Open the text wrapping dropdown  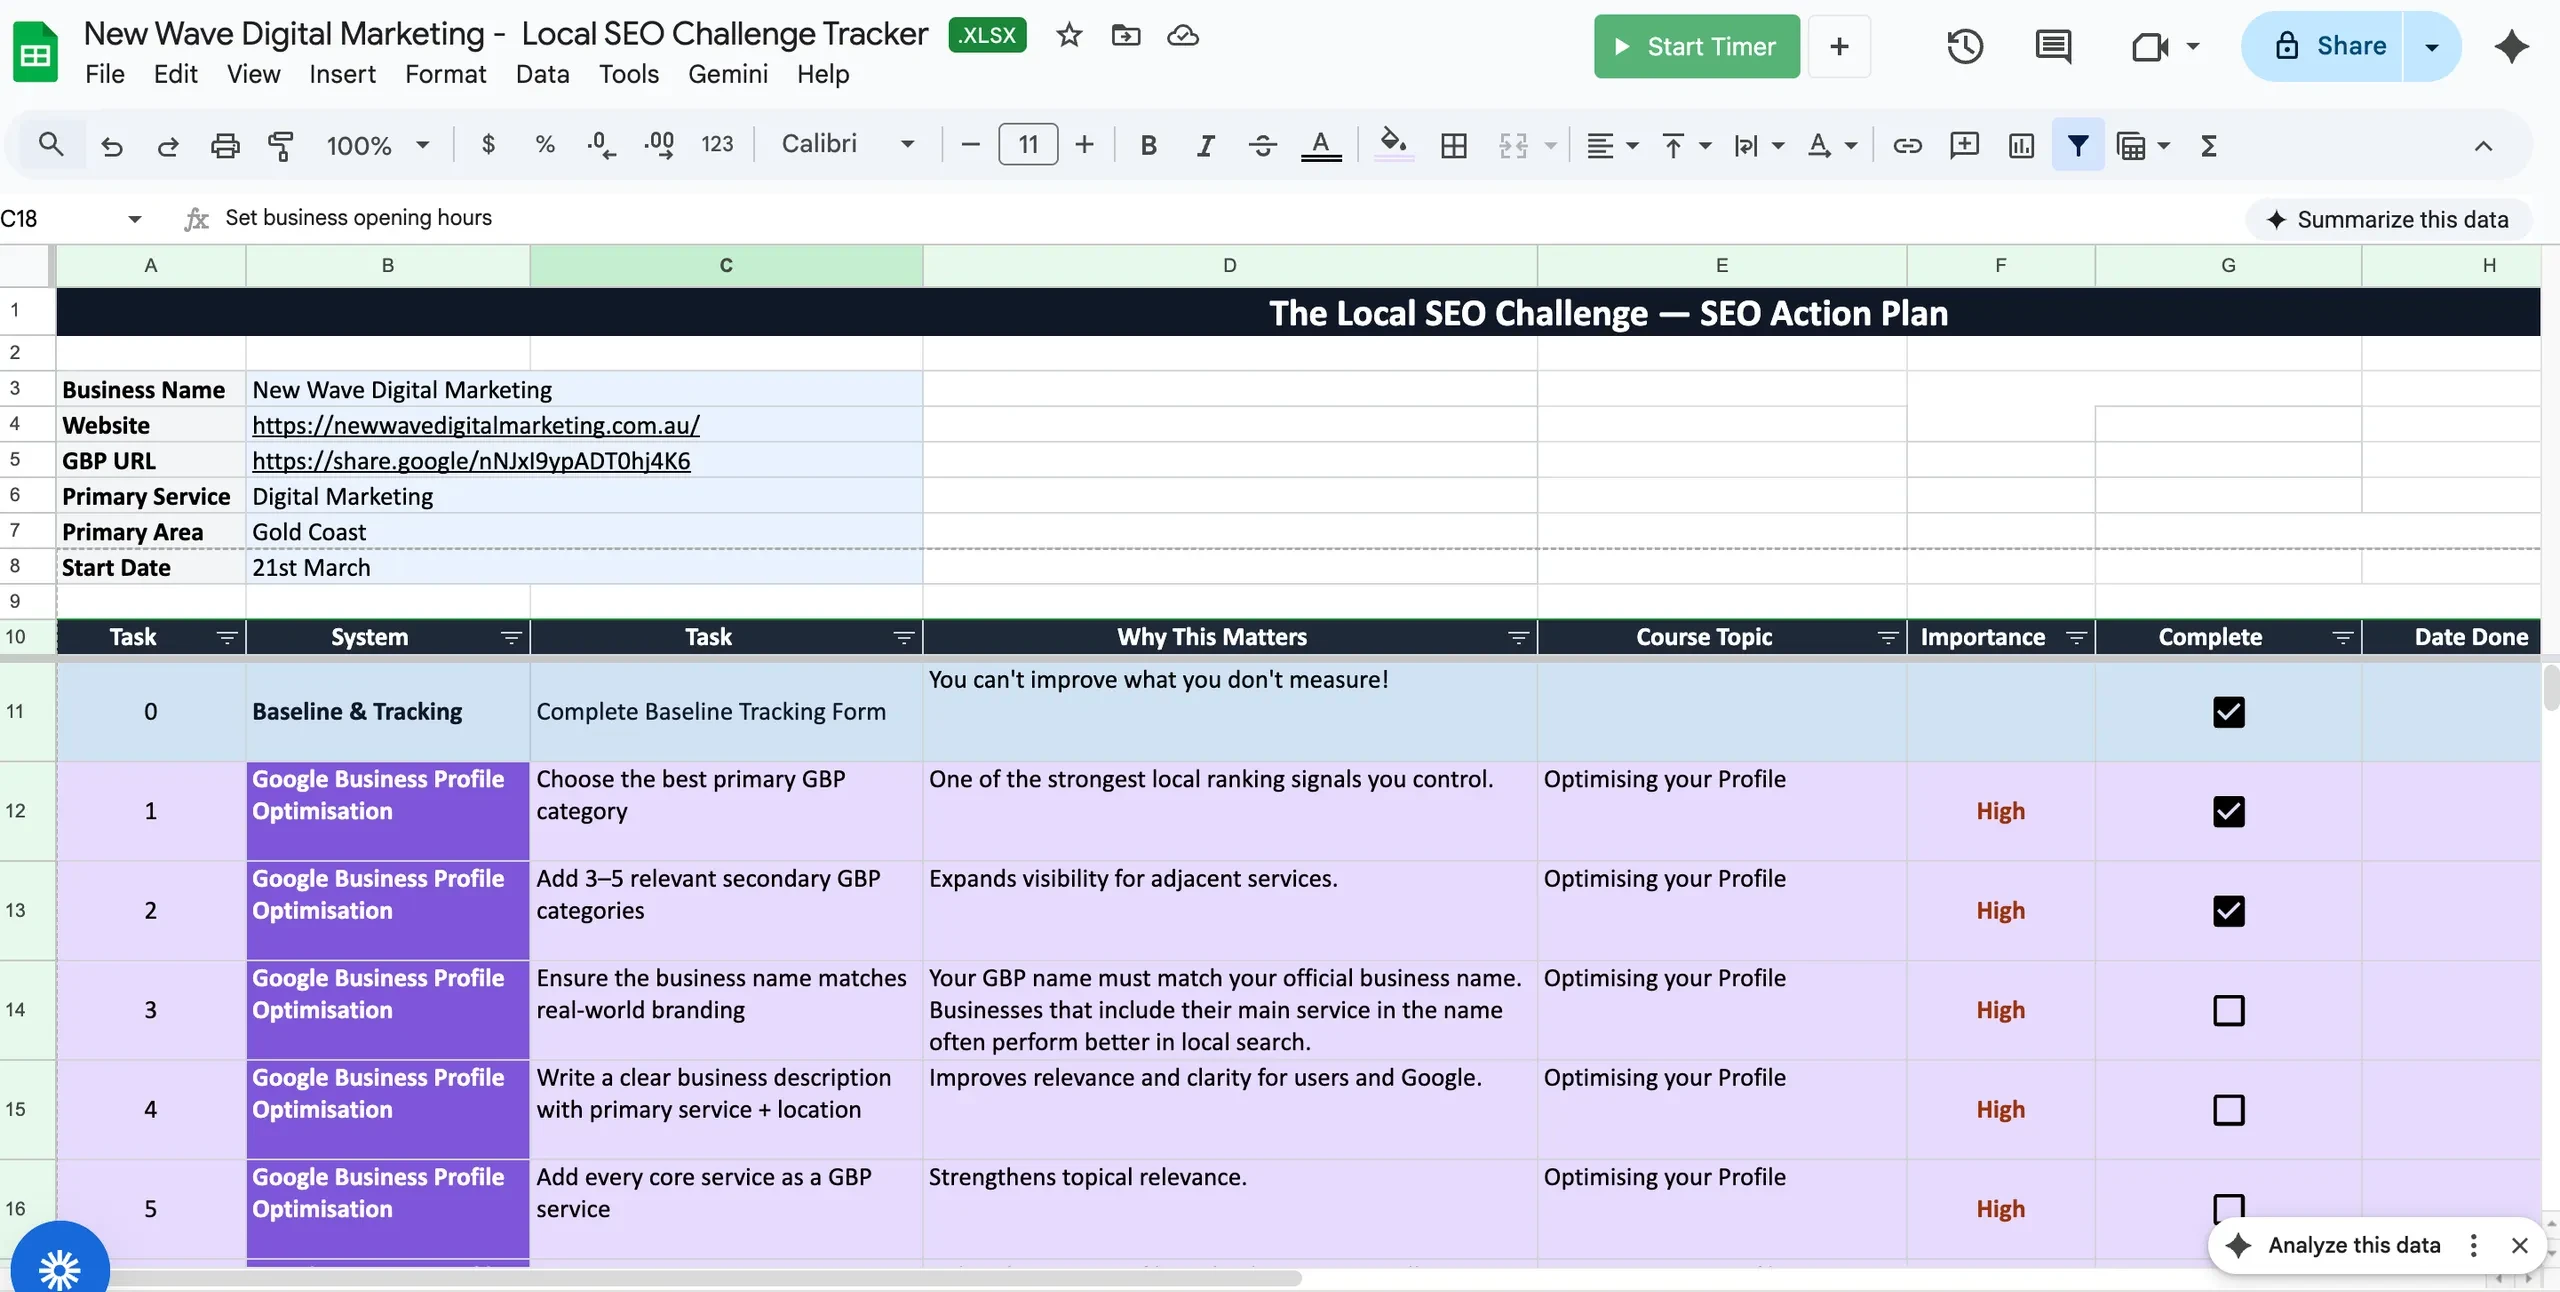(x=1759, y=146)
